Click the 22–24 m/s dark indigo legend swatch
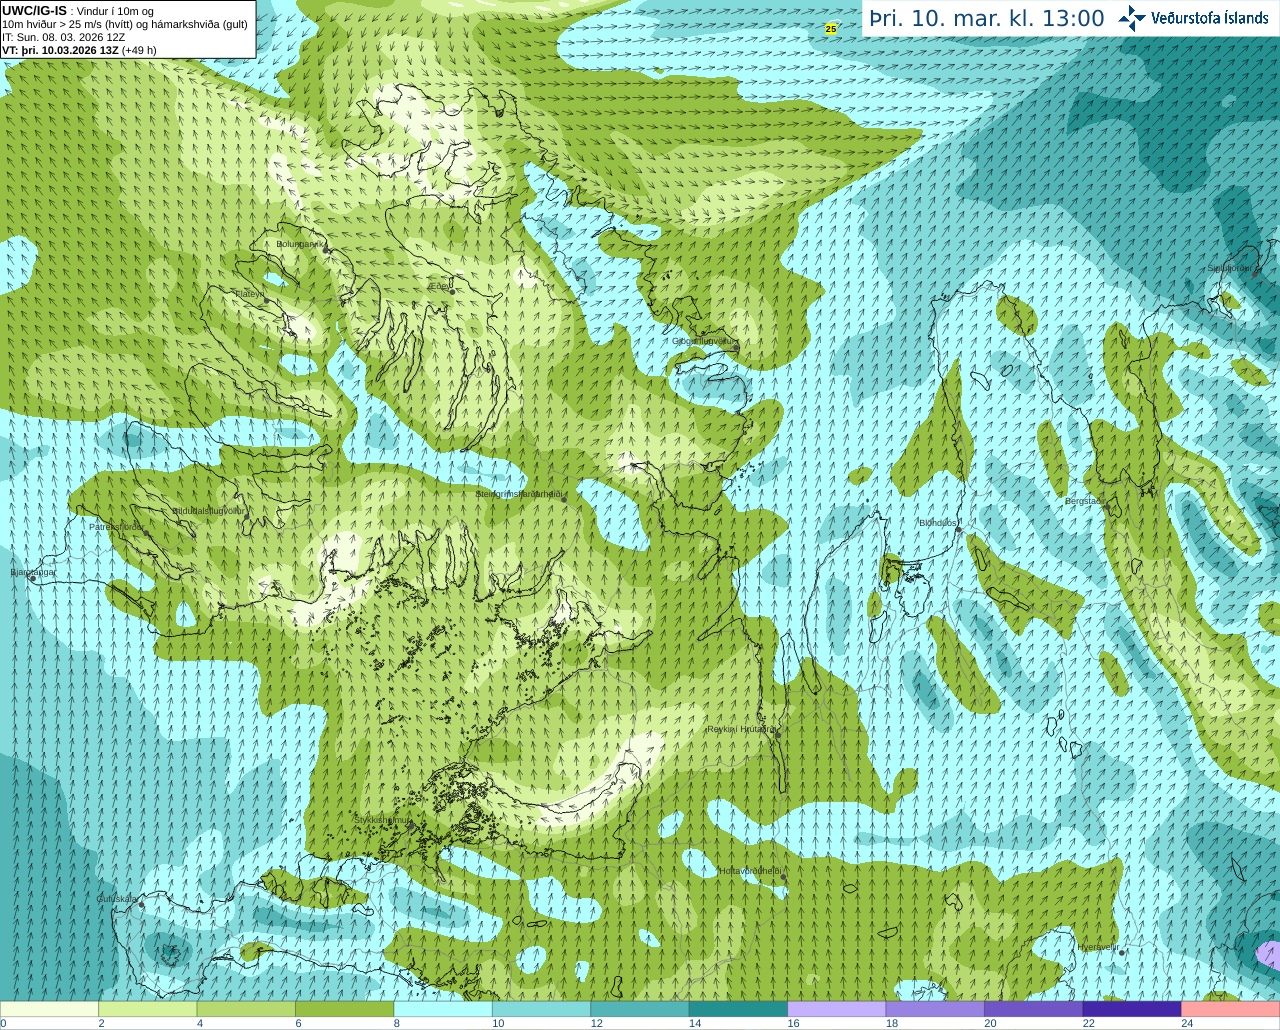 pos(1132,1009)
